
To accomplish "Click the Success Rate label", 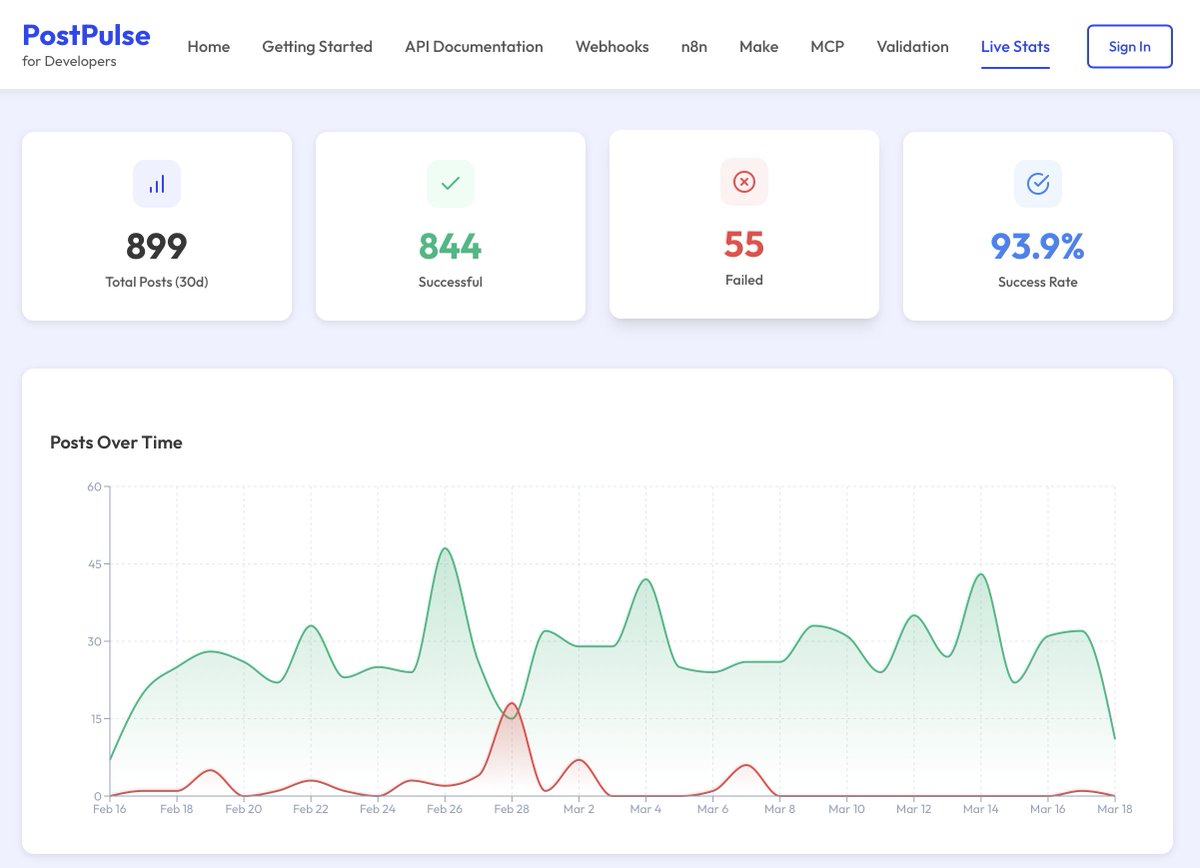I will pos(1038,282).
